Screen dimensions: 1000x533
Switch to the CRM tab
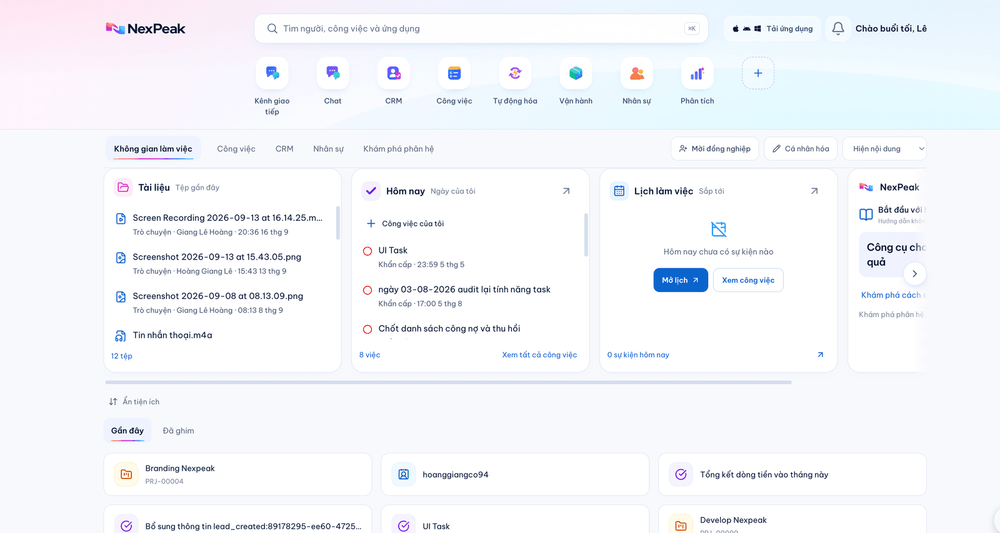point(284,149)
